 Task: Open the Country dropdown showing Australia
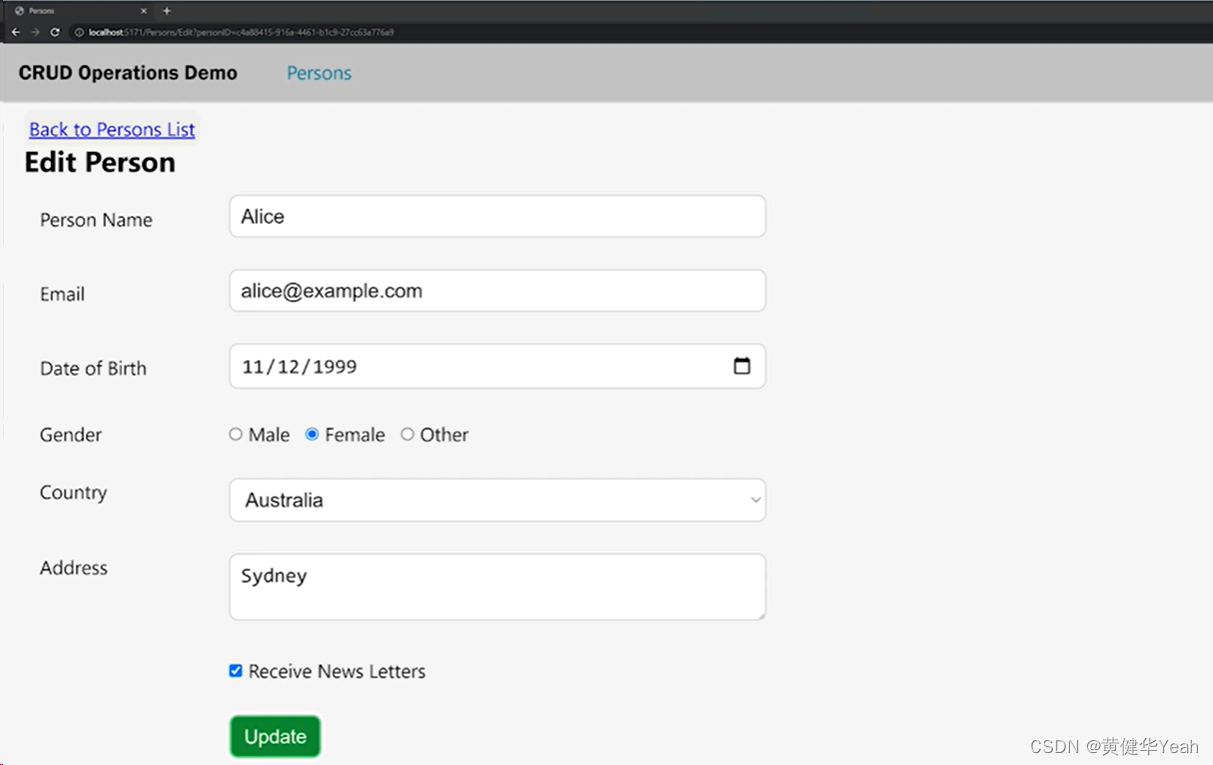point(497,500)
